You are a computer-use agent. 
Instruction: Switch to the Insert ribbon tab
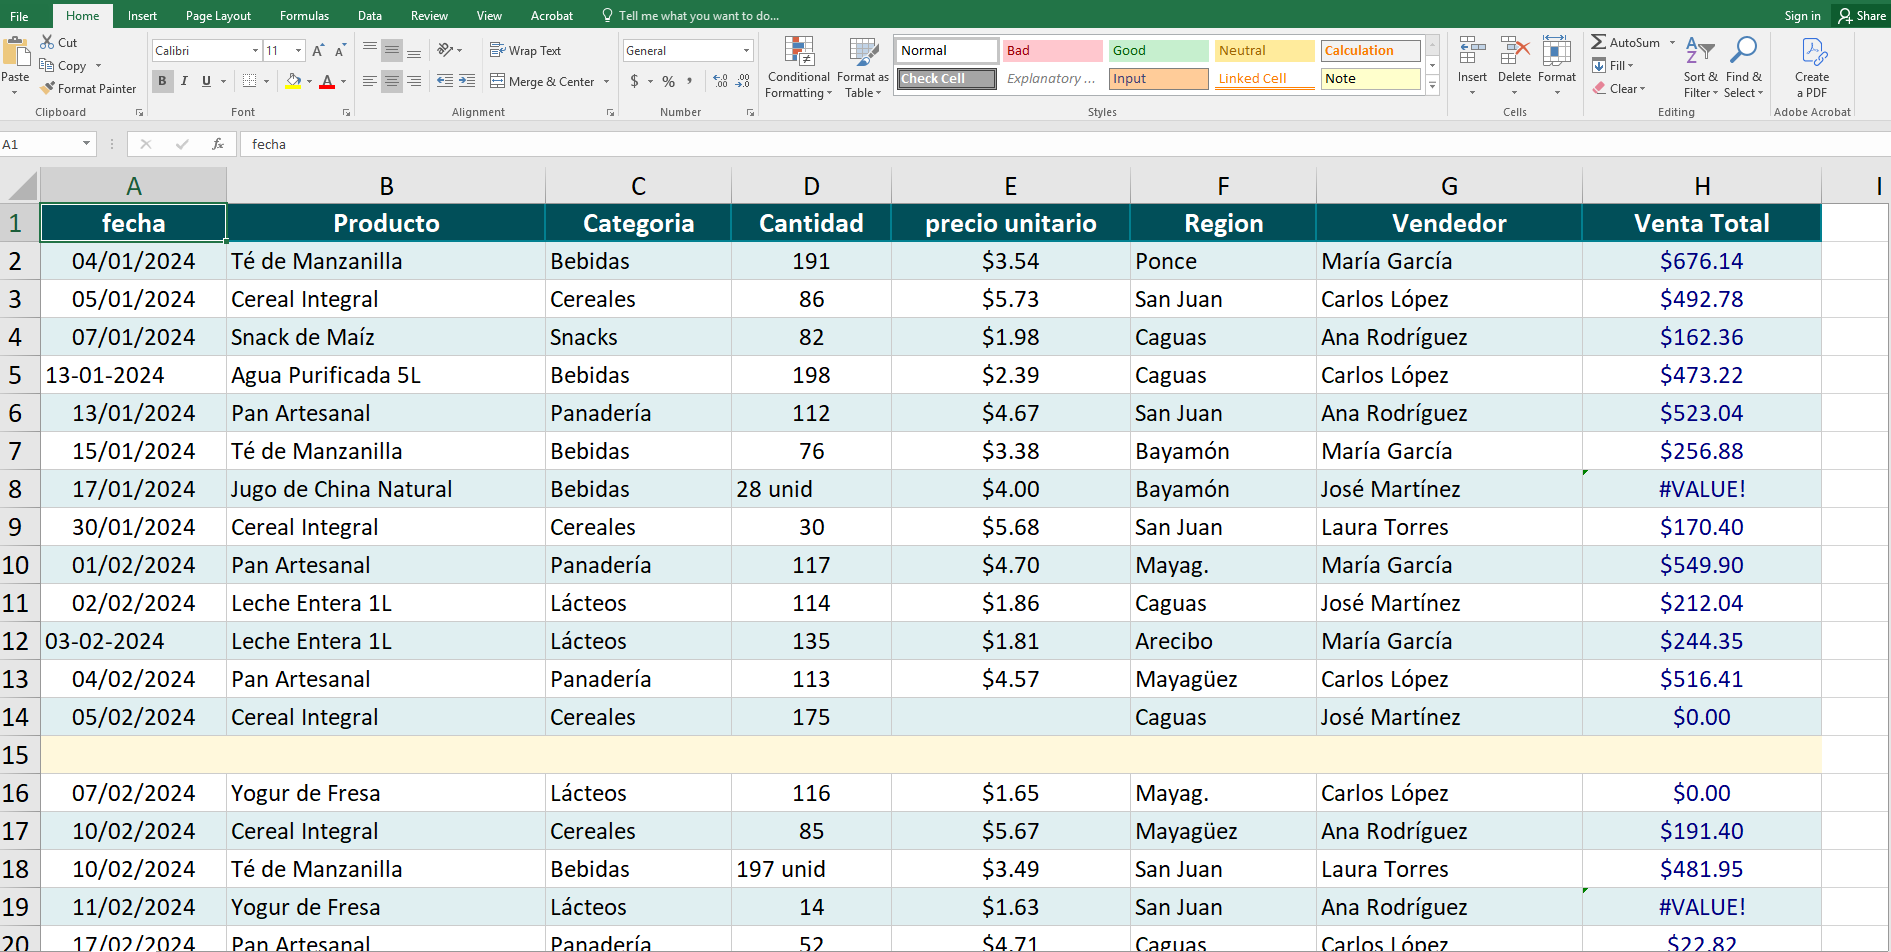tap(142, 16)
